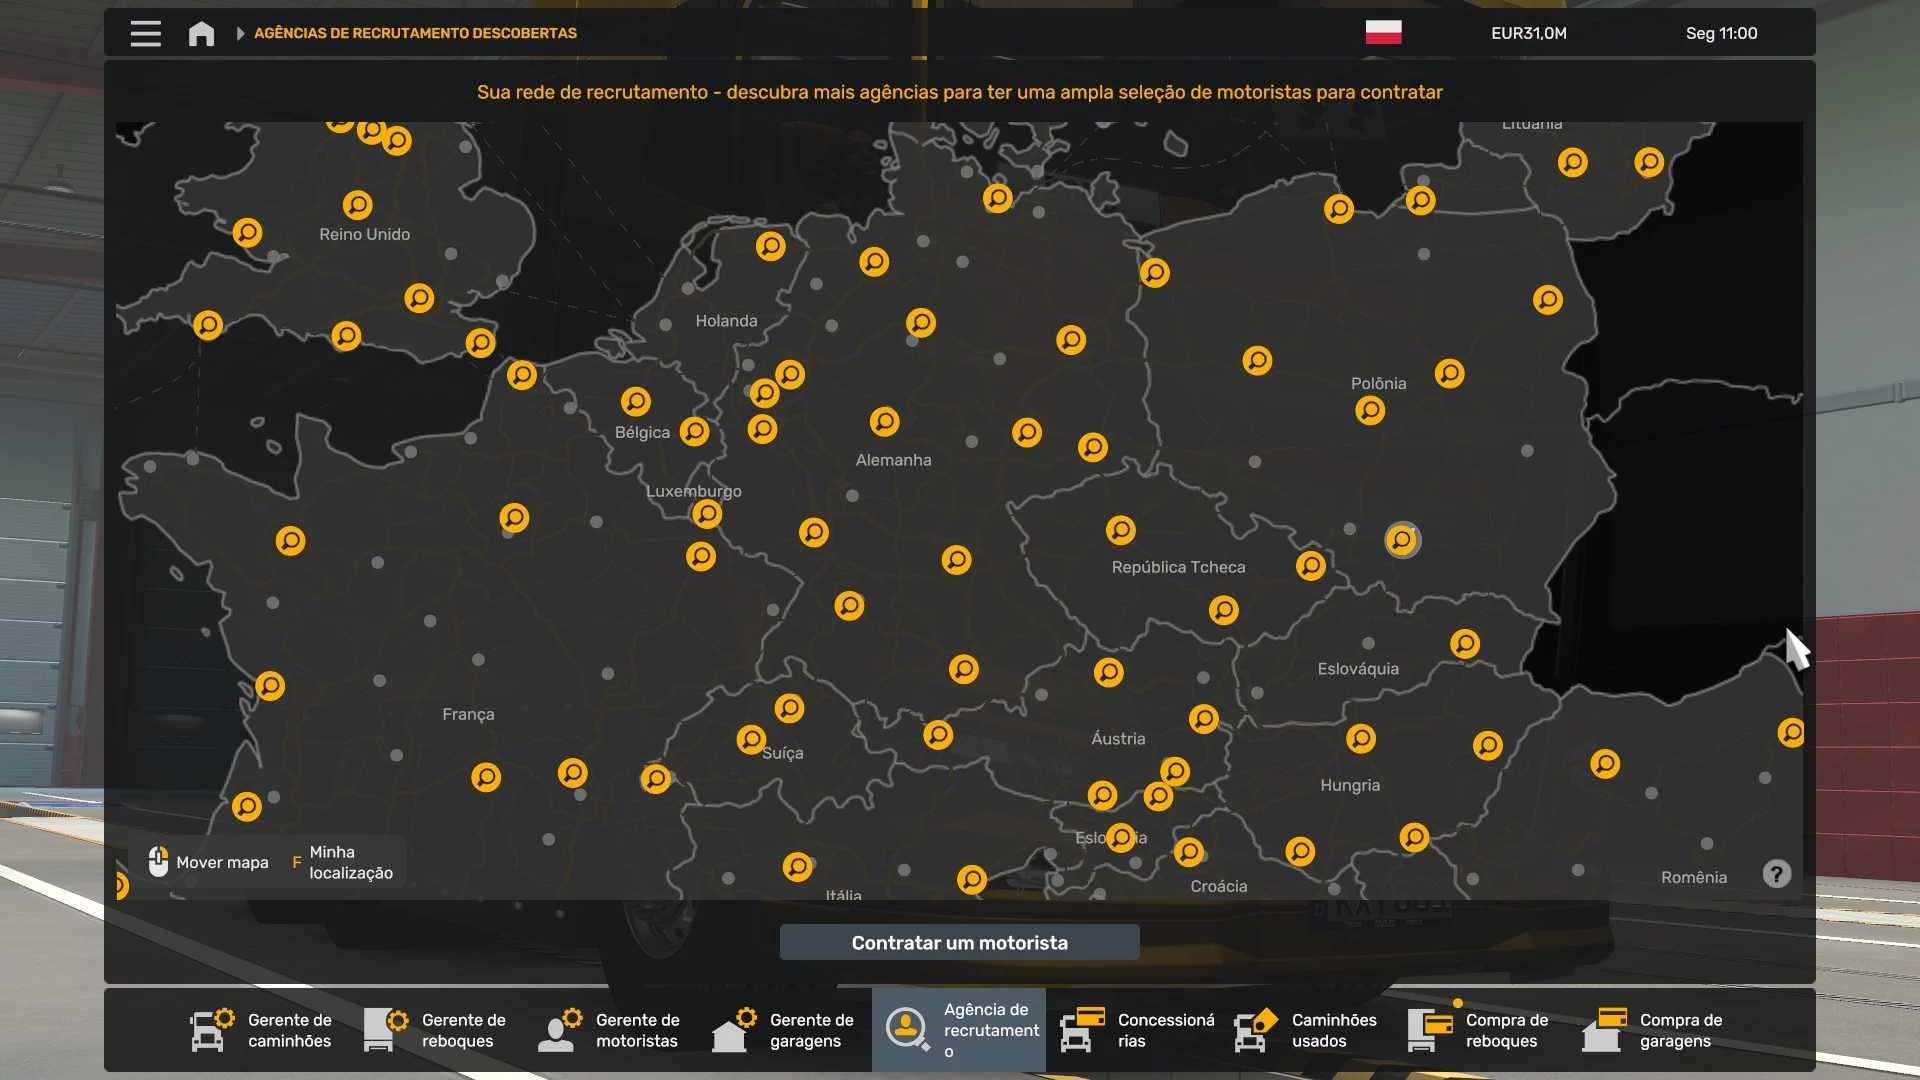
Task: Open Gerente de caminhões tab
Action: (x=262, y=1030)
